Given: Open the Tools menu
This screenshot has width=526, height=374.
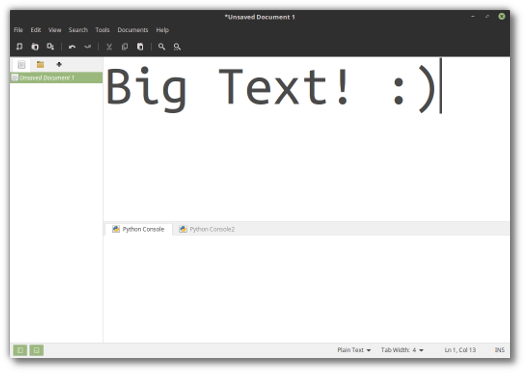Looking at the screenshot, I should pos(102,30).
